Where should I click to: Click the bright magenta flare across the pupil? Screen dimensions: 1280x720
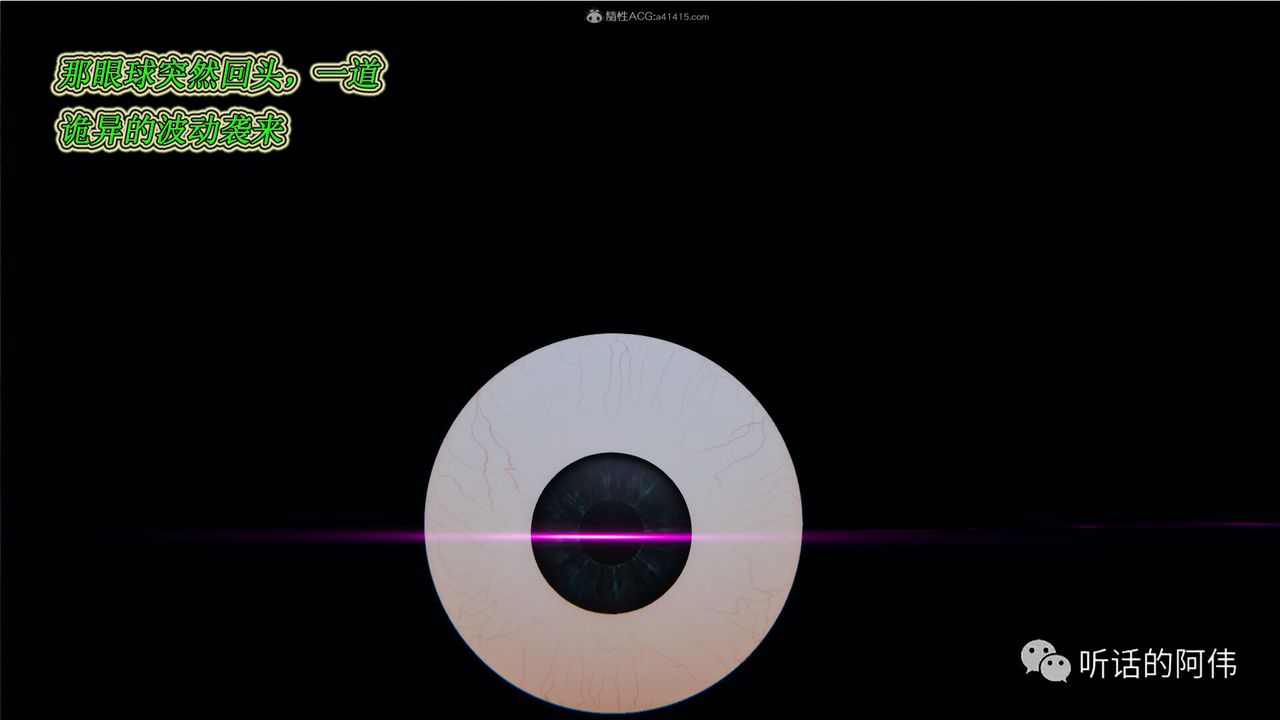coord(611,537)
